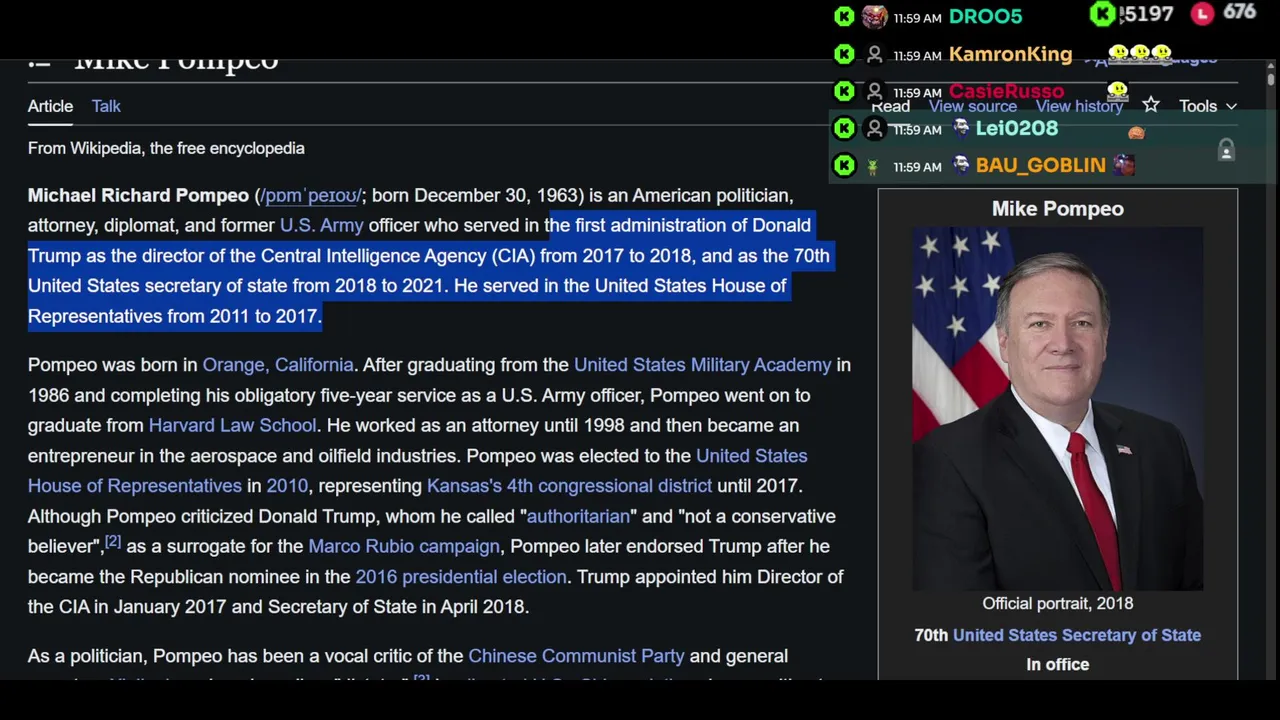Click the Kick badge beside BAU_GOBLIN
1280x720 pixels.
(844, 165)
